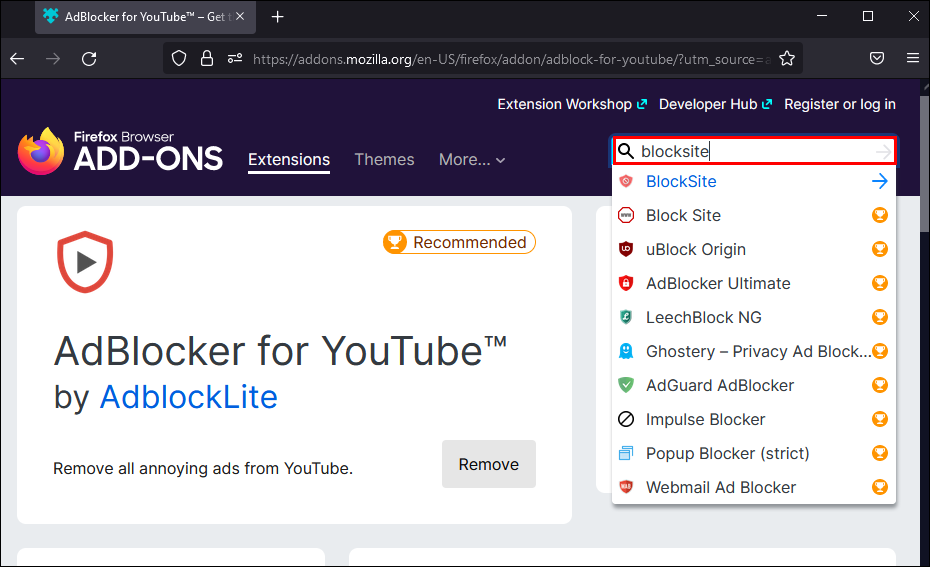The height and width of the screenshot is (567, 930).
Task: Open the AdblockLite author link
Action: coord(189,397)
